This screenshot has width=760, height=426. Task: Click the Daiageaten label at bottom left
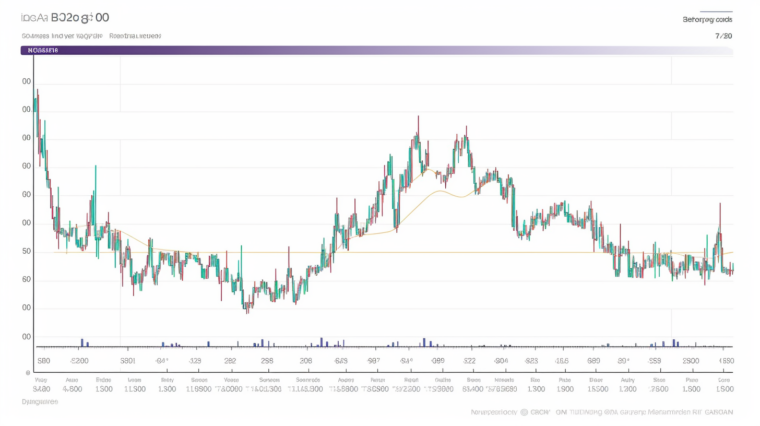40,401
